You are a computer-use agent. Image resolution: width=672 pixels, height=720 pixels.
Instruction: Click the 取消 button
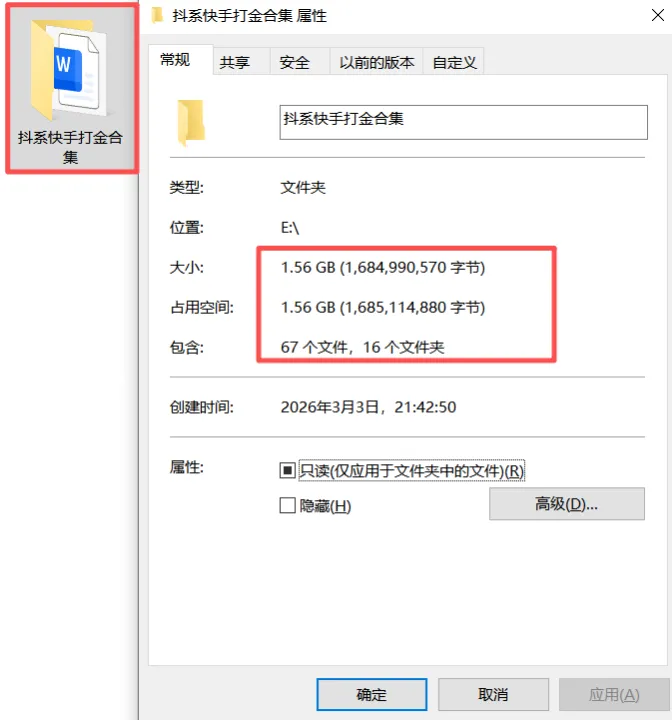point(493,694)
